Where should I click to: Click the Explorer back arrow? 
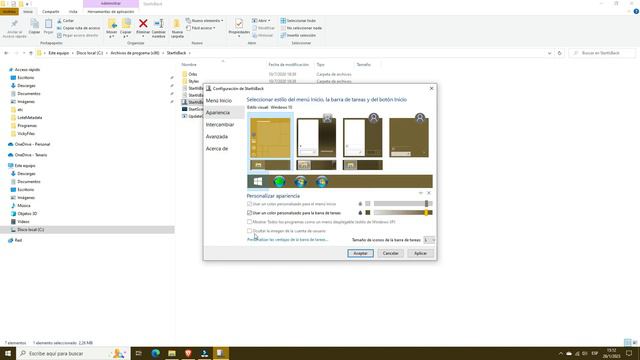[x=6, y=53]
